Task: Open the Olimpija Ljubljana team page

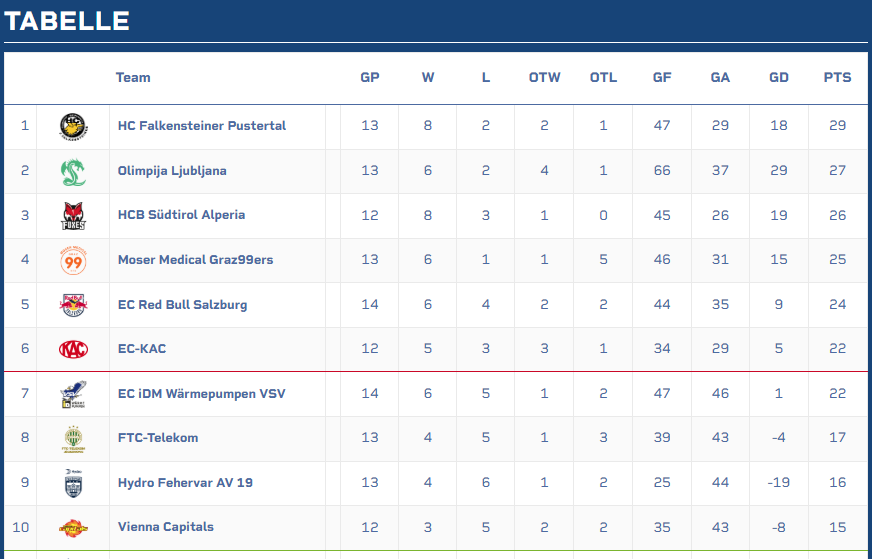Action: click(172, 171)
